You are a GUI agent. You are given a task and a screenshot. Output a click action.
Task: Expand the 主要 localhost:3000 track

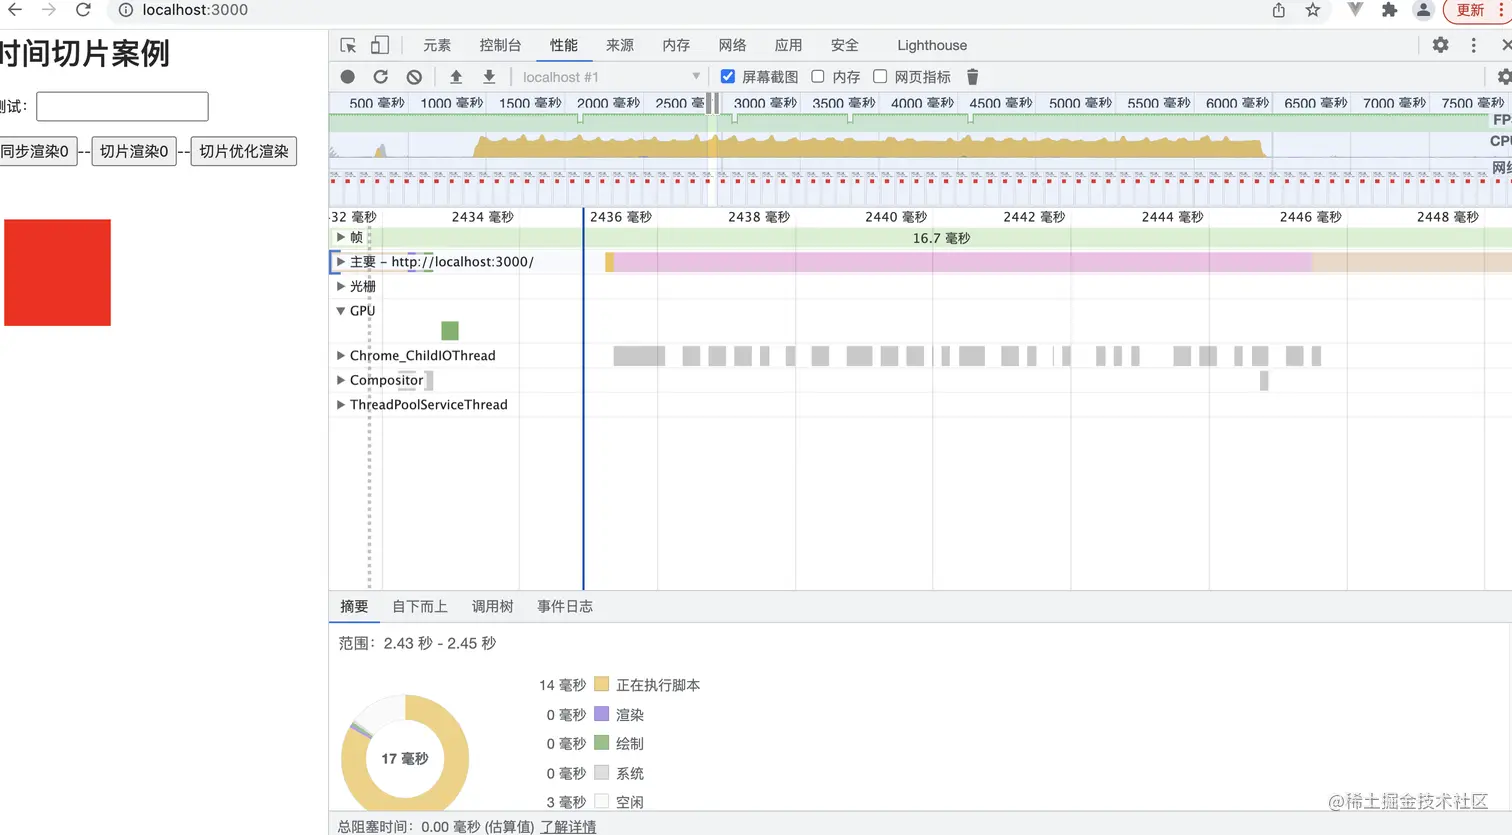coord(341,262)
